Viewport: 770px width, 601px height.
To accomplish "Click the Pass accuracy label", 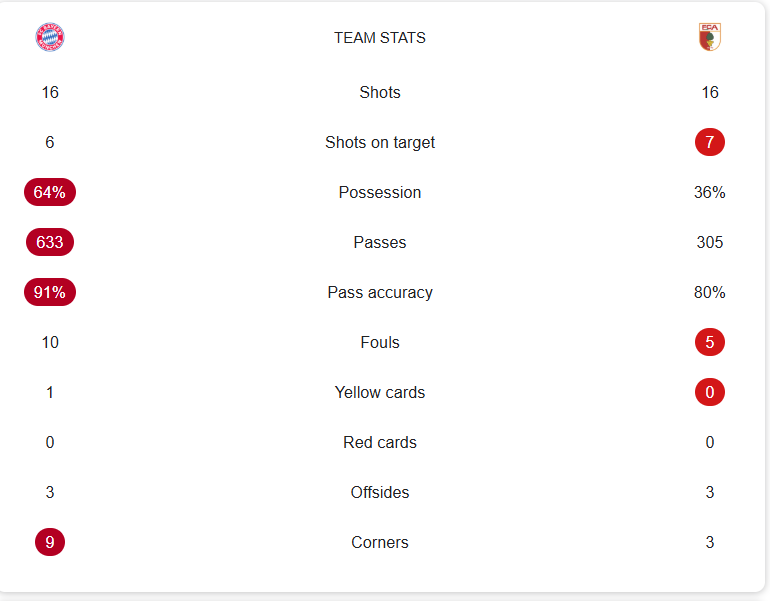I will (380, 292).
